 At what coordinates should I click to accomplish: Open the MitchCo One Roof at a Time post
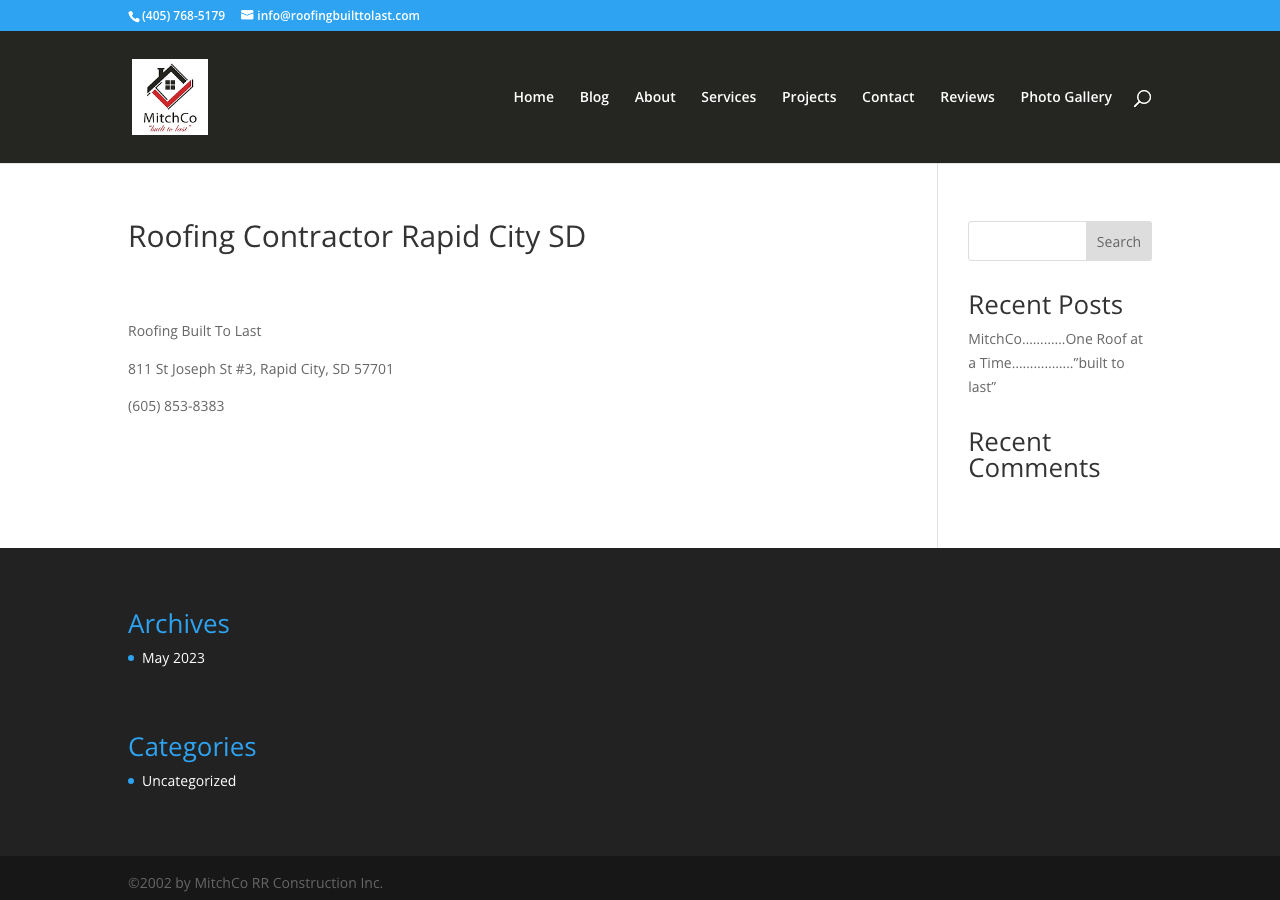pyautogui.click(x=1055, y=363)
